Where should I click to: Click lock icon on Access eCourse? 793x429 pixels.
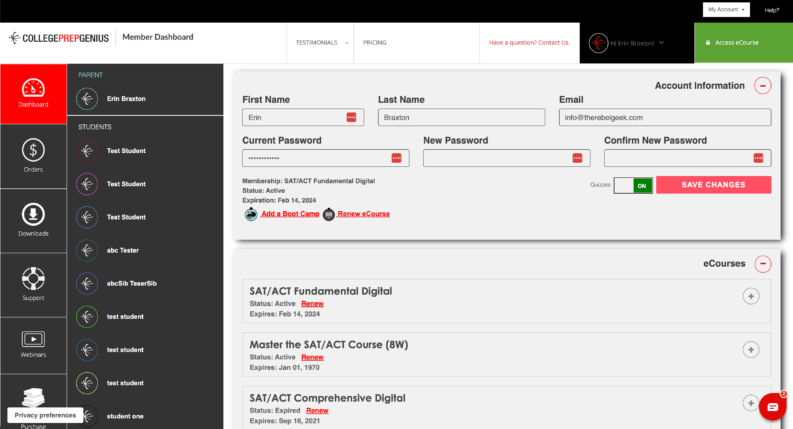(x=708, y=42)
